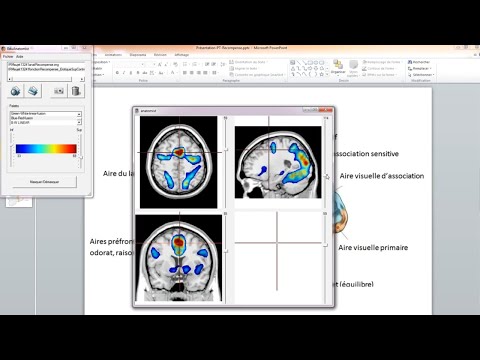480x360 pixels.
Task: Select the B-W LINEAR palette entry
Action: 44,122
